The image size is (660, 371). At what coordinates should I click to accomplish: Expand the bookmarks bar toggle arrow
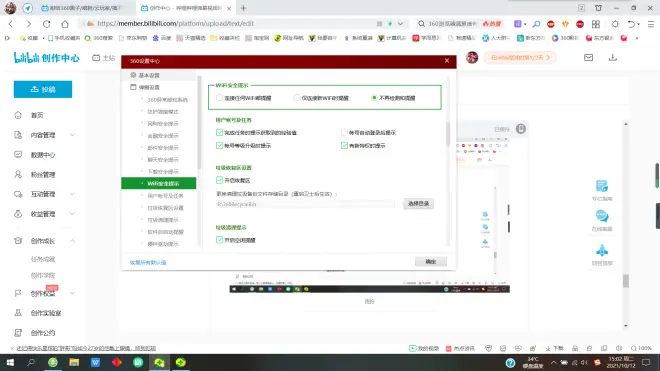point(7,38)
